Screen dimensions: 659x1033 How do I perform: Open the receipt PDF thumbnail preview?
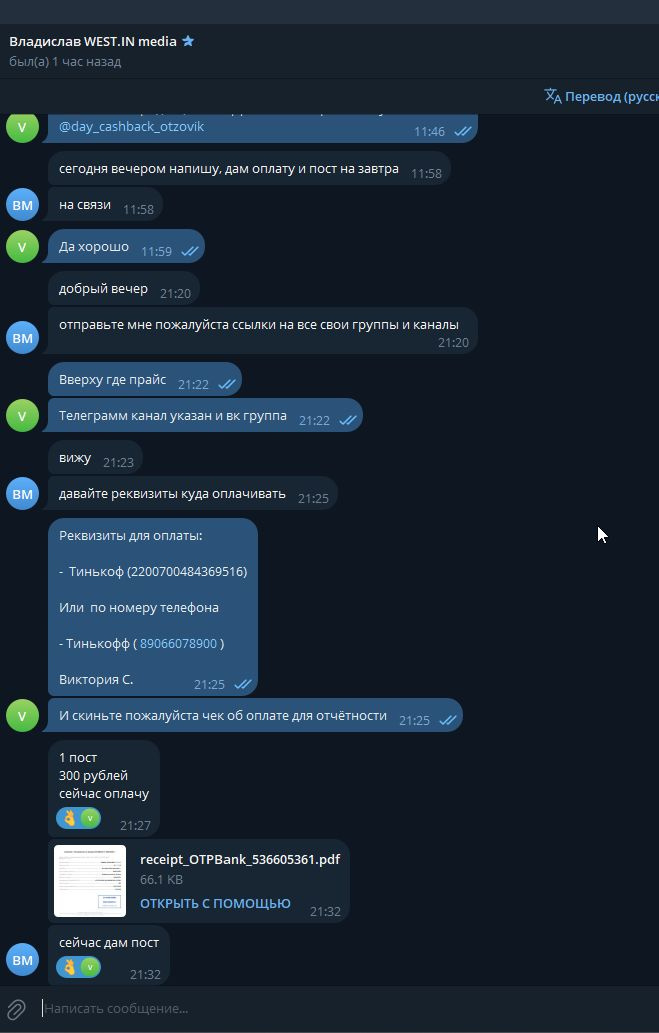[90, 881]
